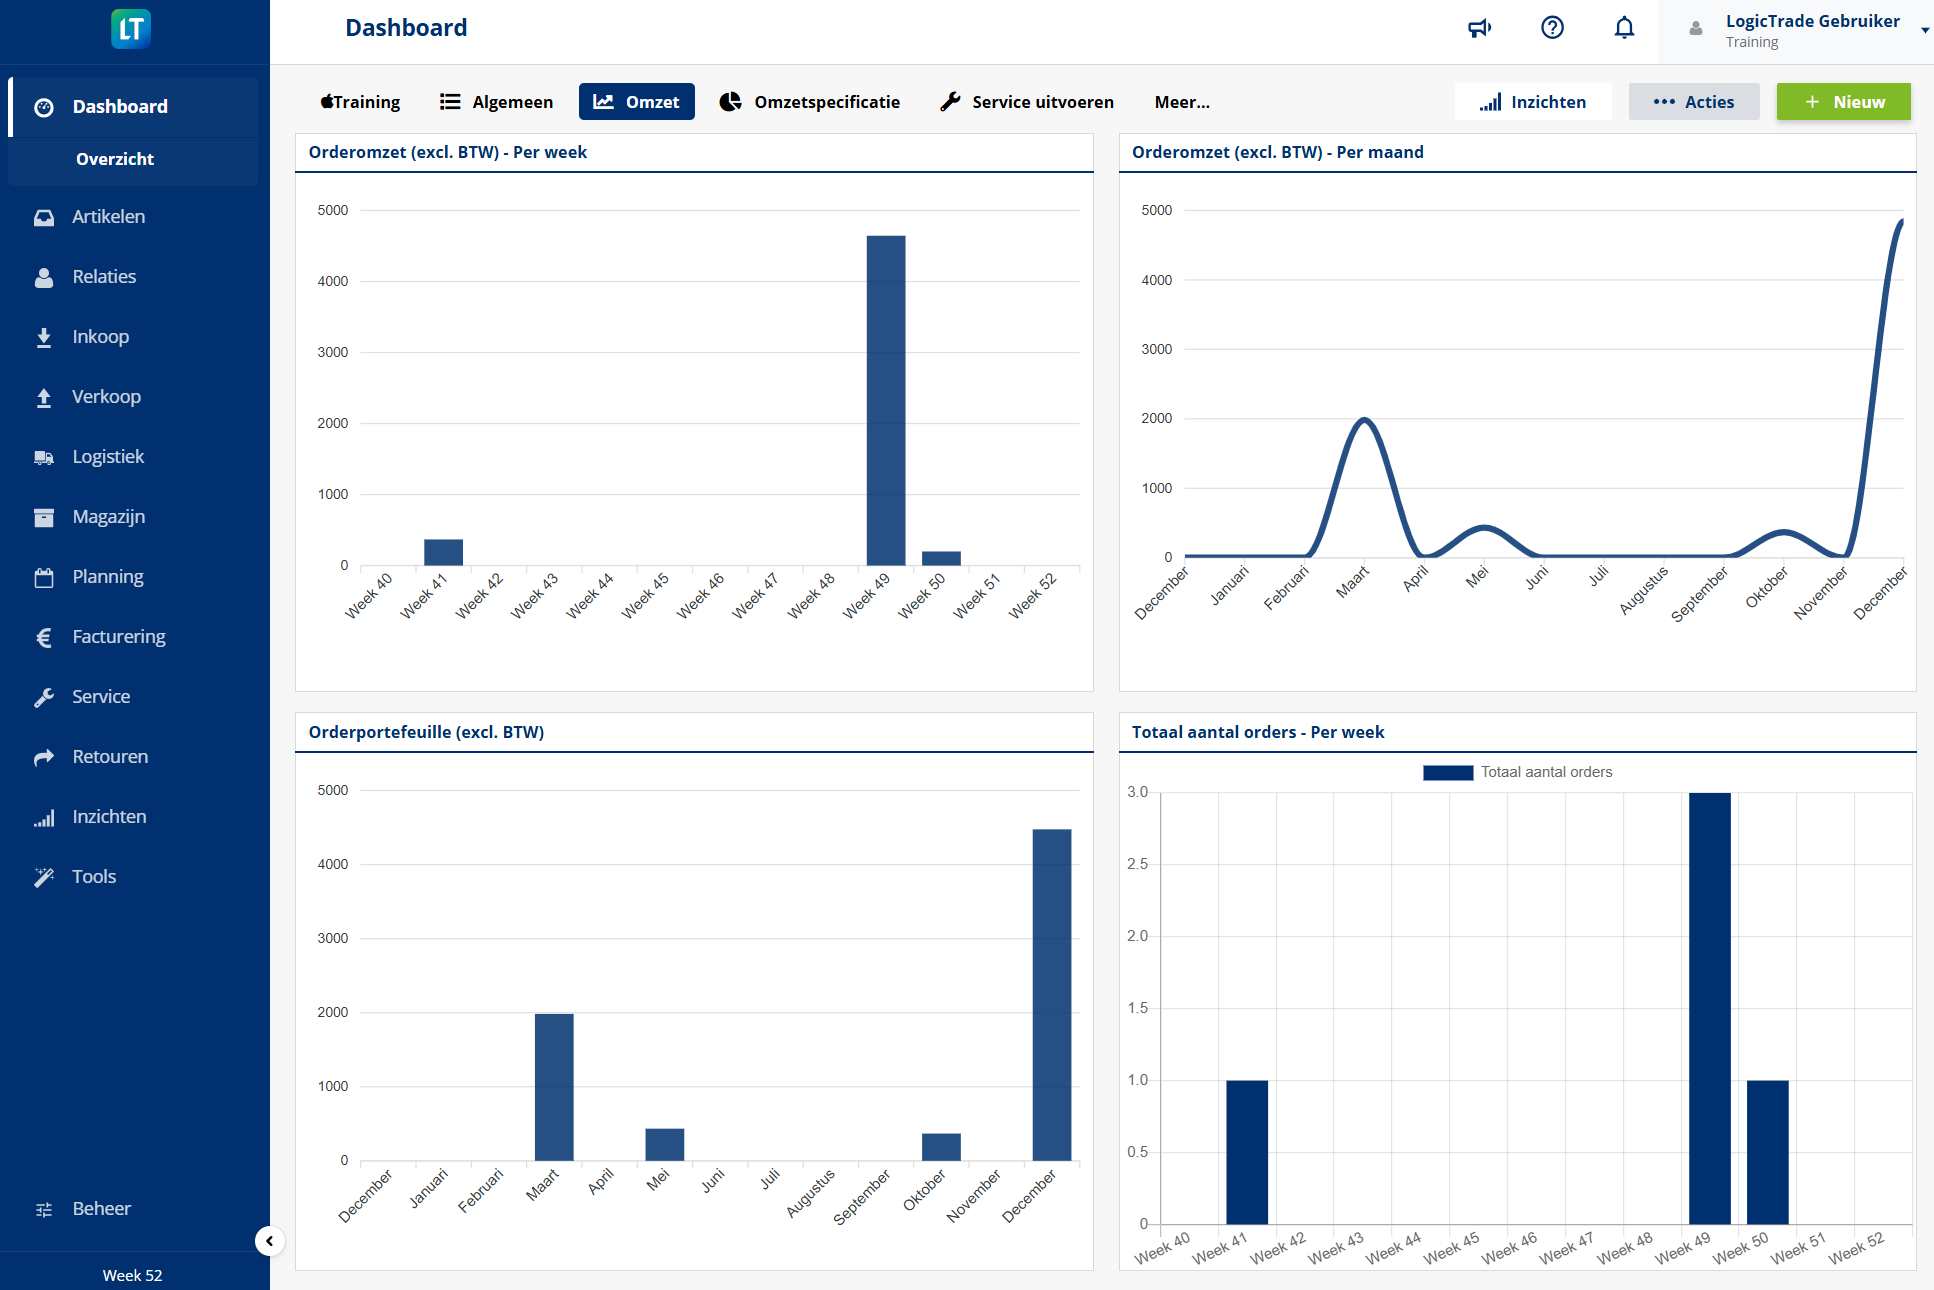Image resolution: width=1934 pixels, height=1290 pixels.
Task: Open the help question mark icon
Action: click(1552, 27)
